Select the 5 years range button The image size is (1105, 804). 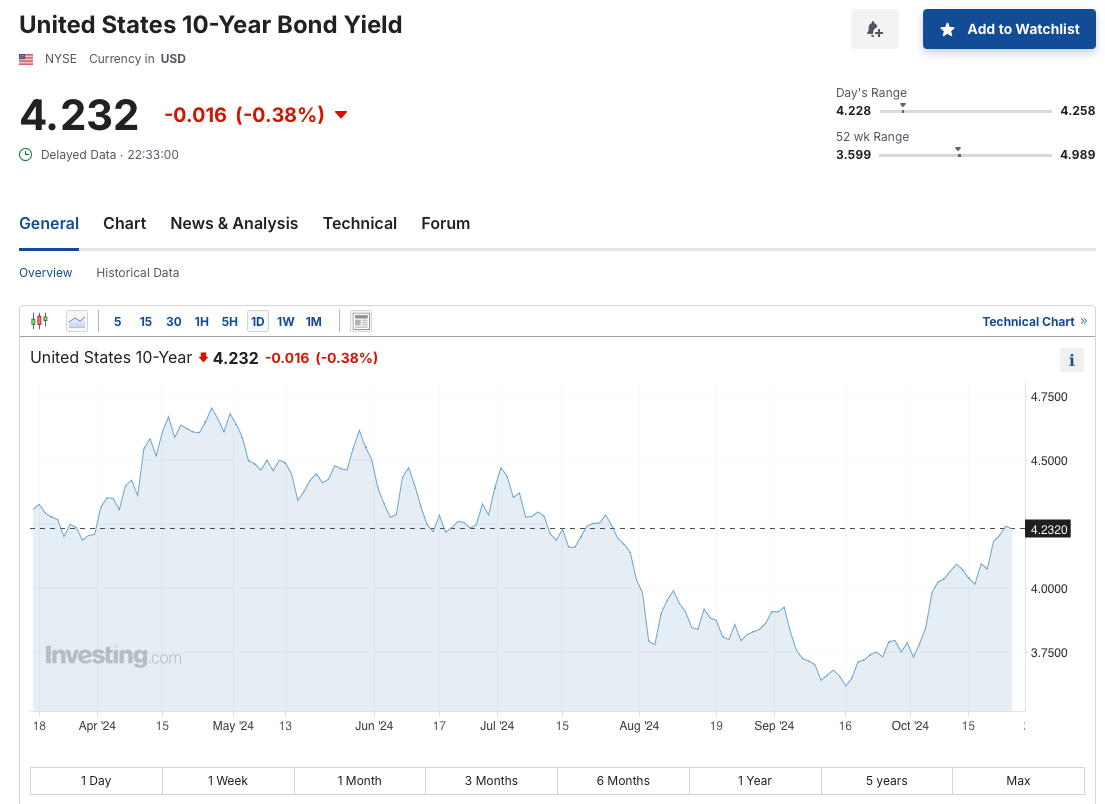pos(887,781)
